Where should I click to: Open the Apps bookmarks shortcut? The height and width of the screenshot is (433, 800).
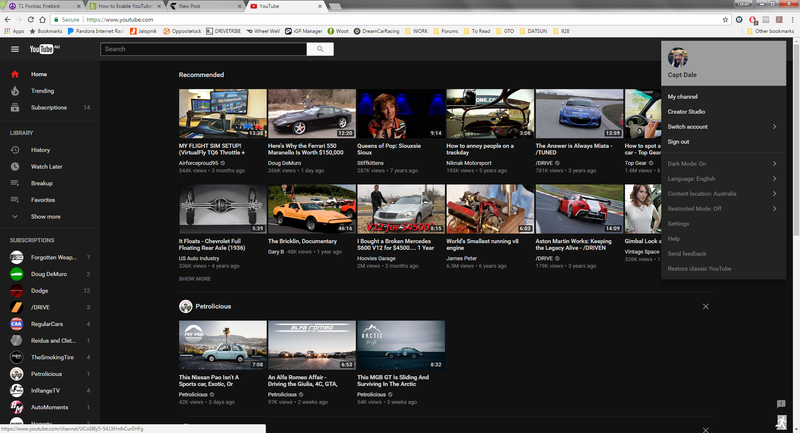coord(14,31)
